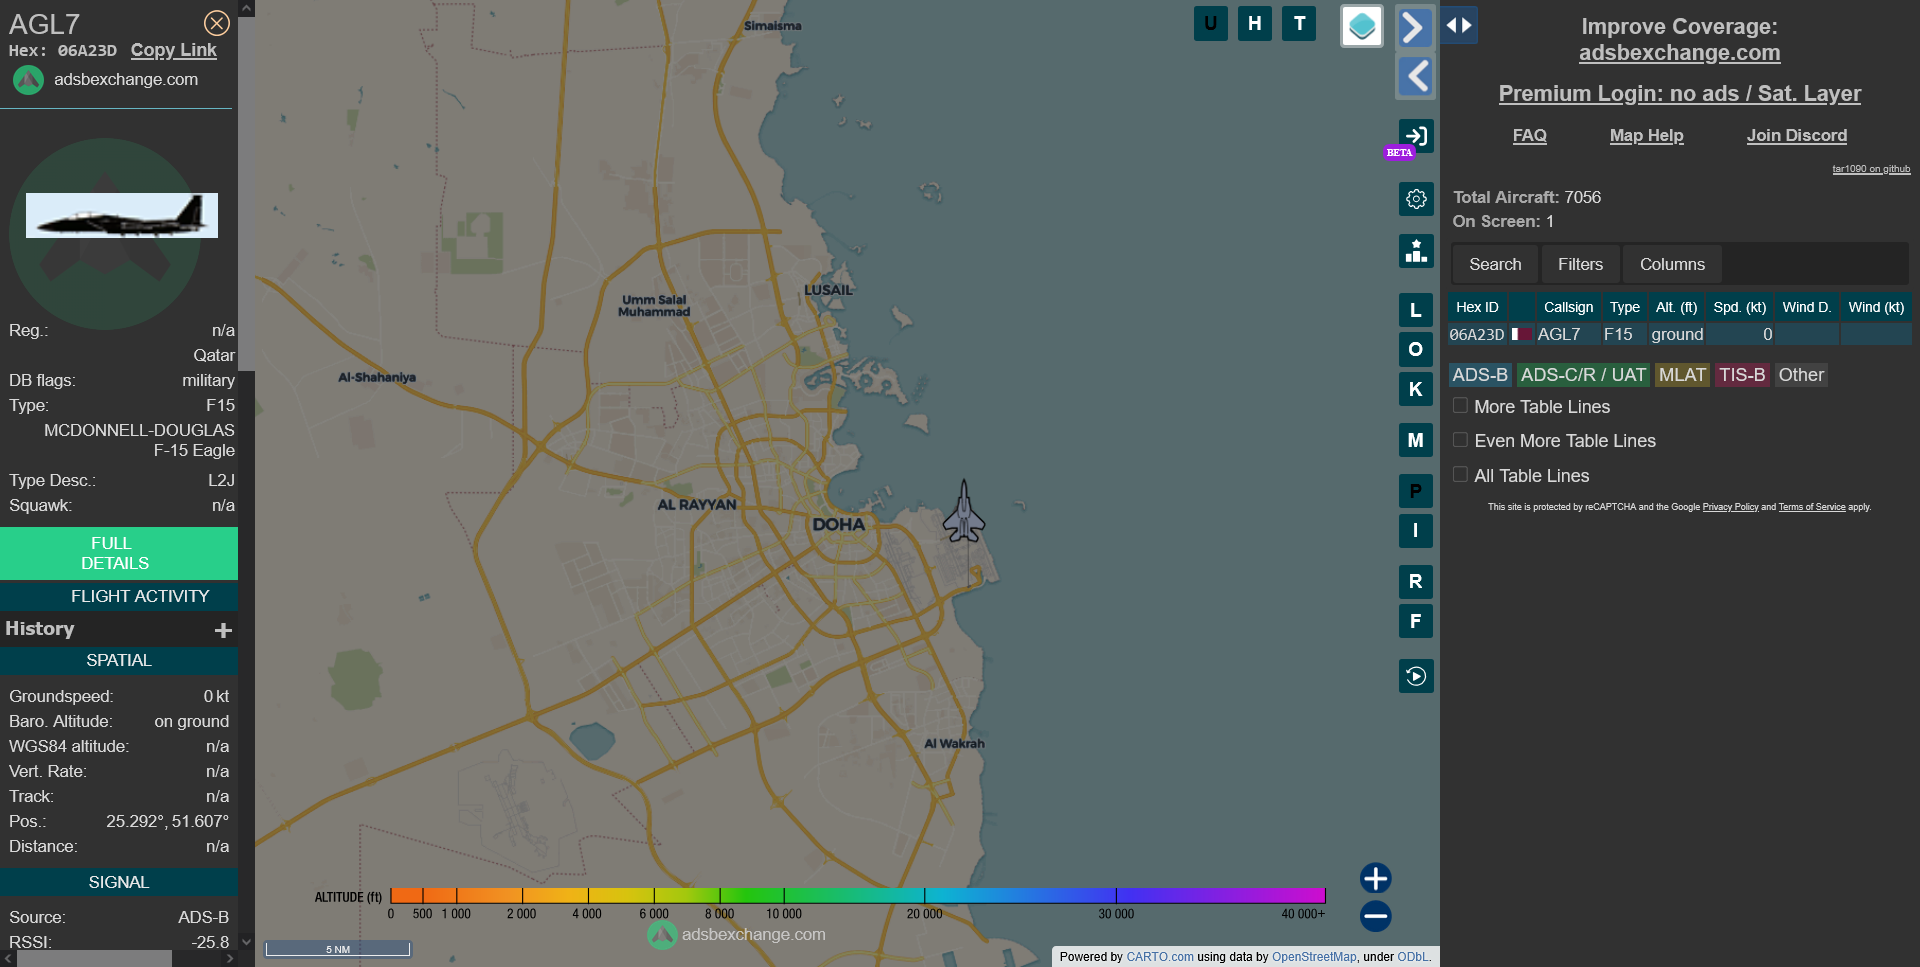Zoom out with the minus button
Screen dimensions: 1920x967
click(x=1376, y=916)
